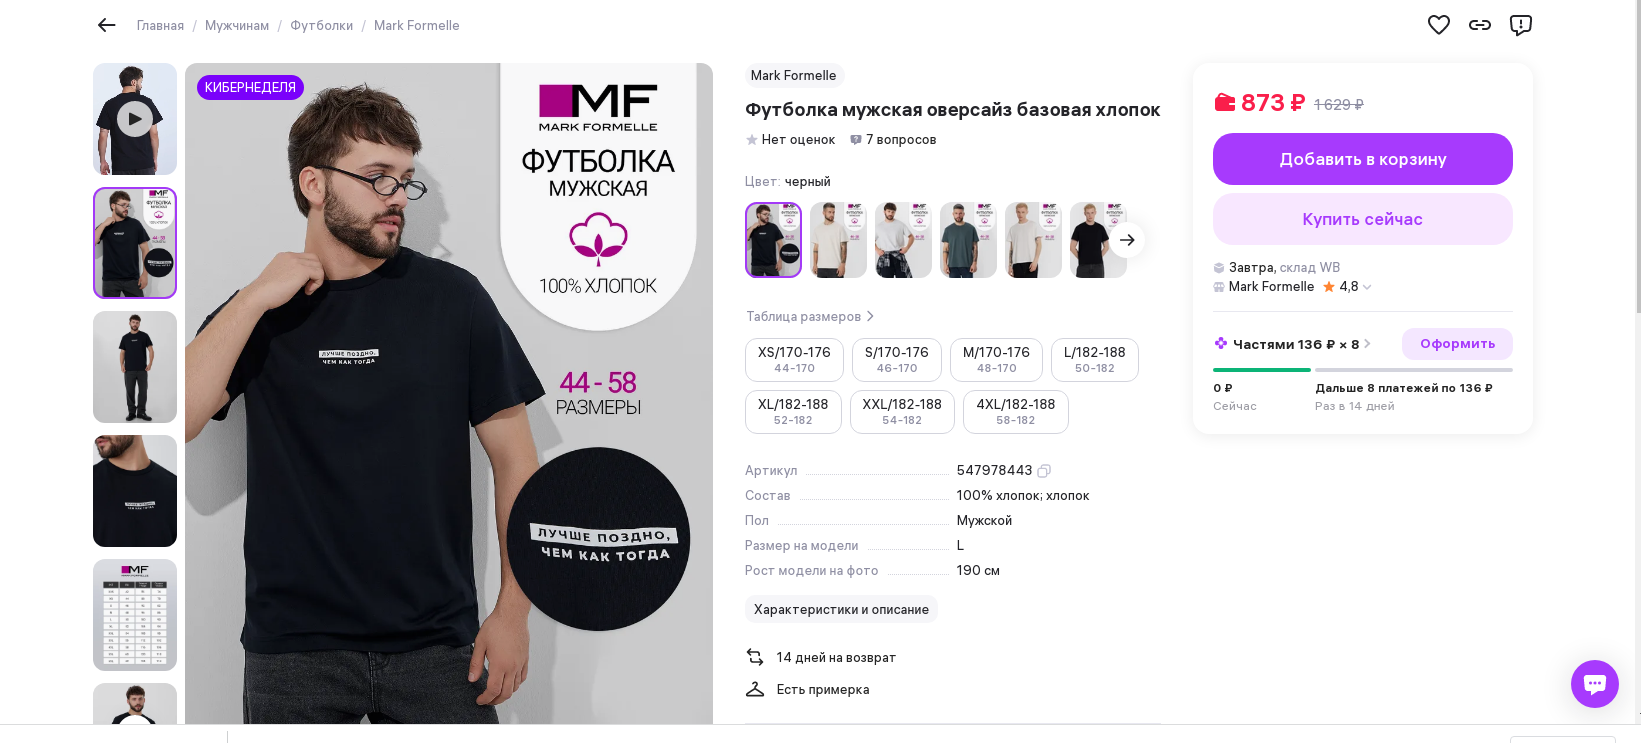Viewport: 1641px width, 743px height.
Task: Select size XS/170-176
Action: pyautogui.click(x=794, y=360)
